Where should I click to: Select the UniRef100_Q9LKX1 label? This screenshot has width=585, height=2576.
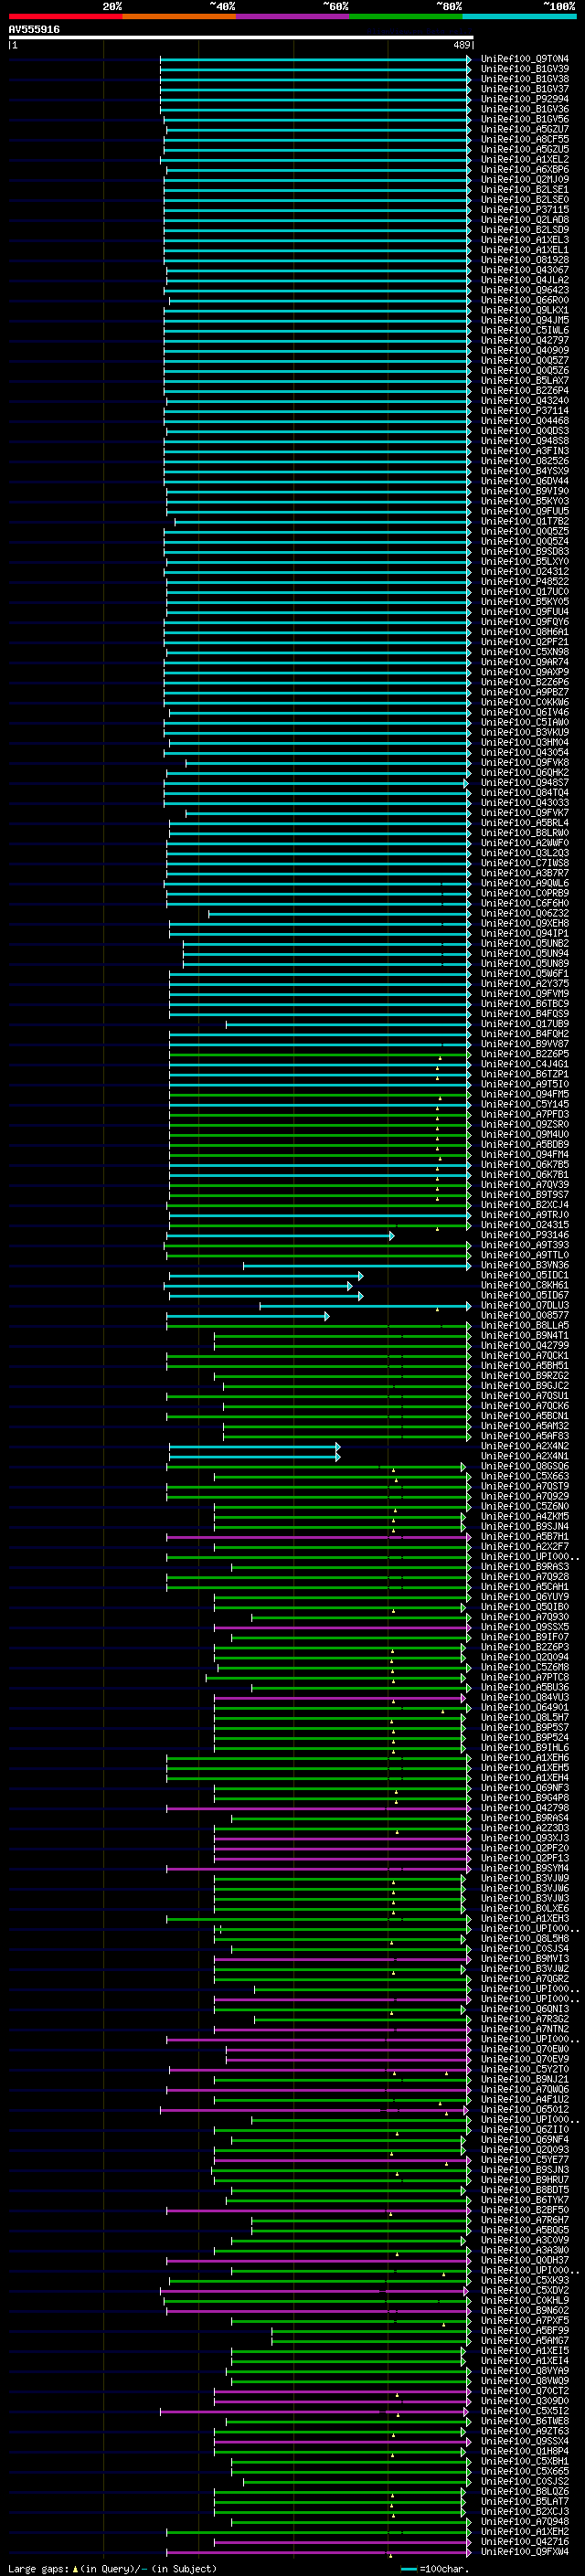click(x=525, y=310)
